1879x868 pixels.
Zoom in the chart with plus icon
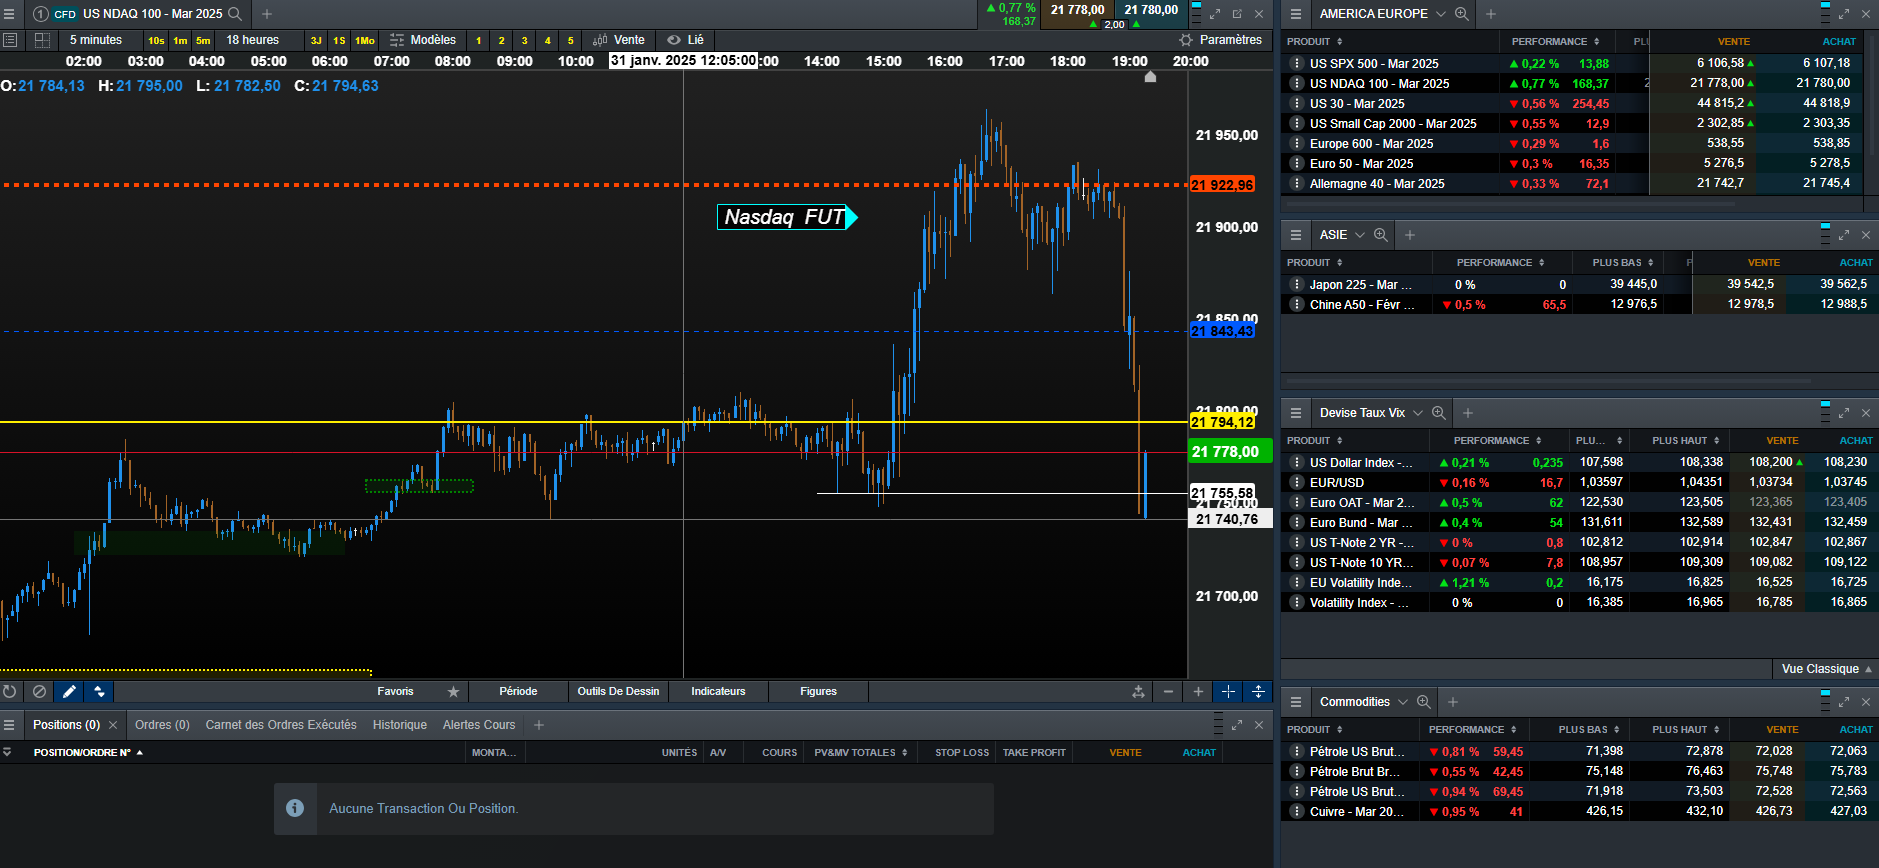[1198, 691]
